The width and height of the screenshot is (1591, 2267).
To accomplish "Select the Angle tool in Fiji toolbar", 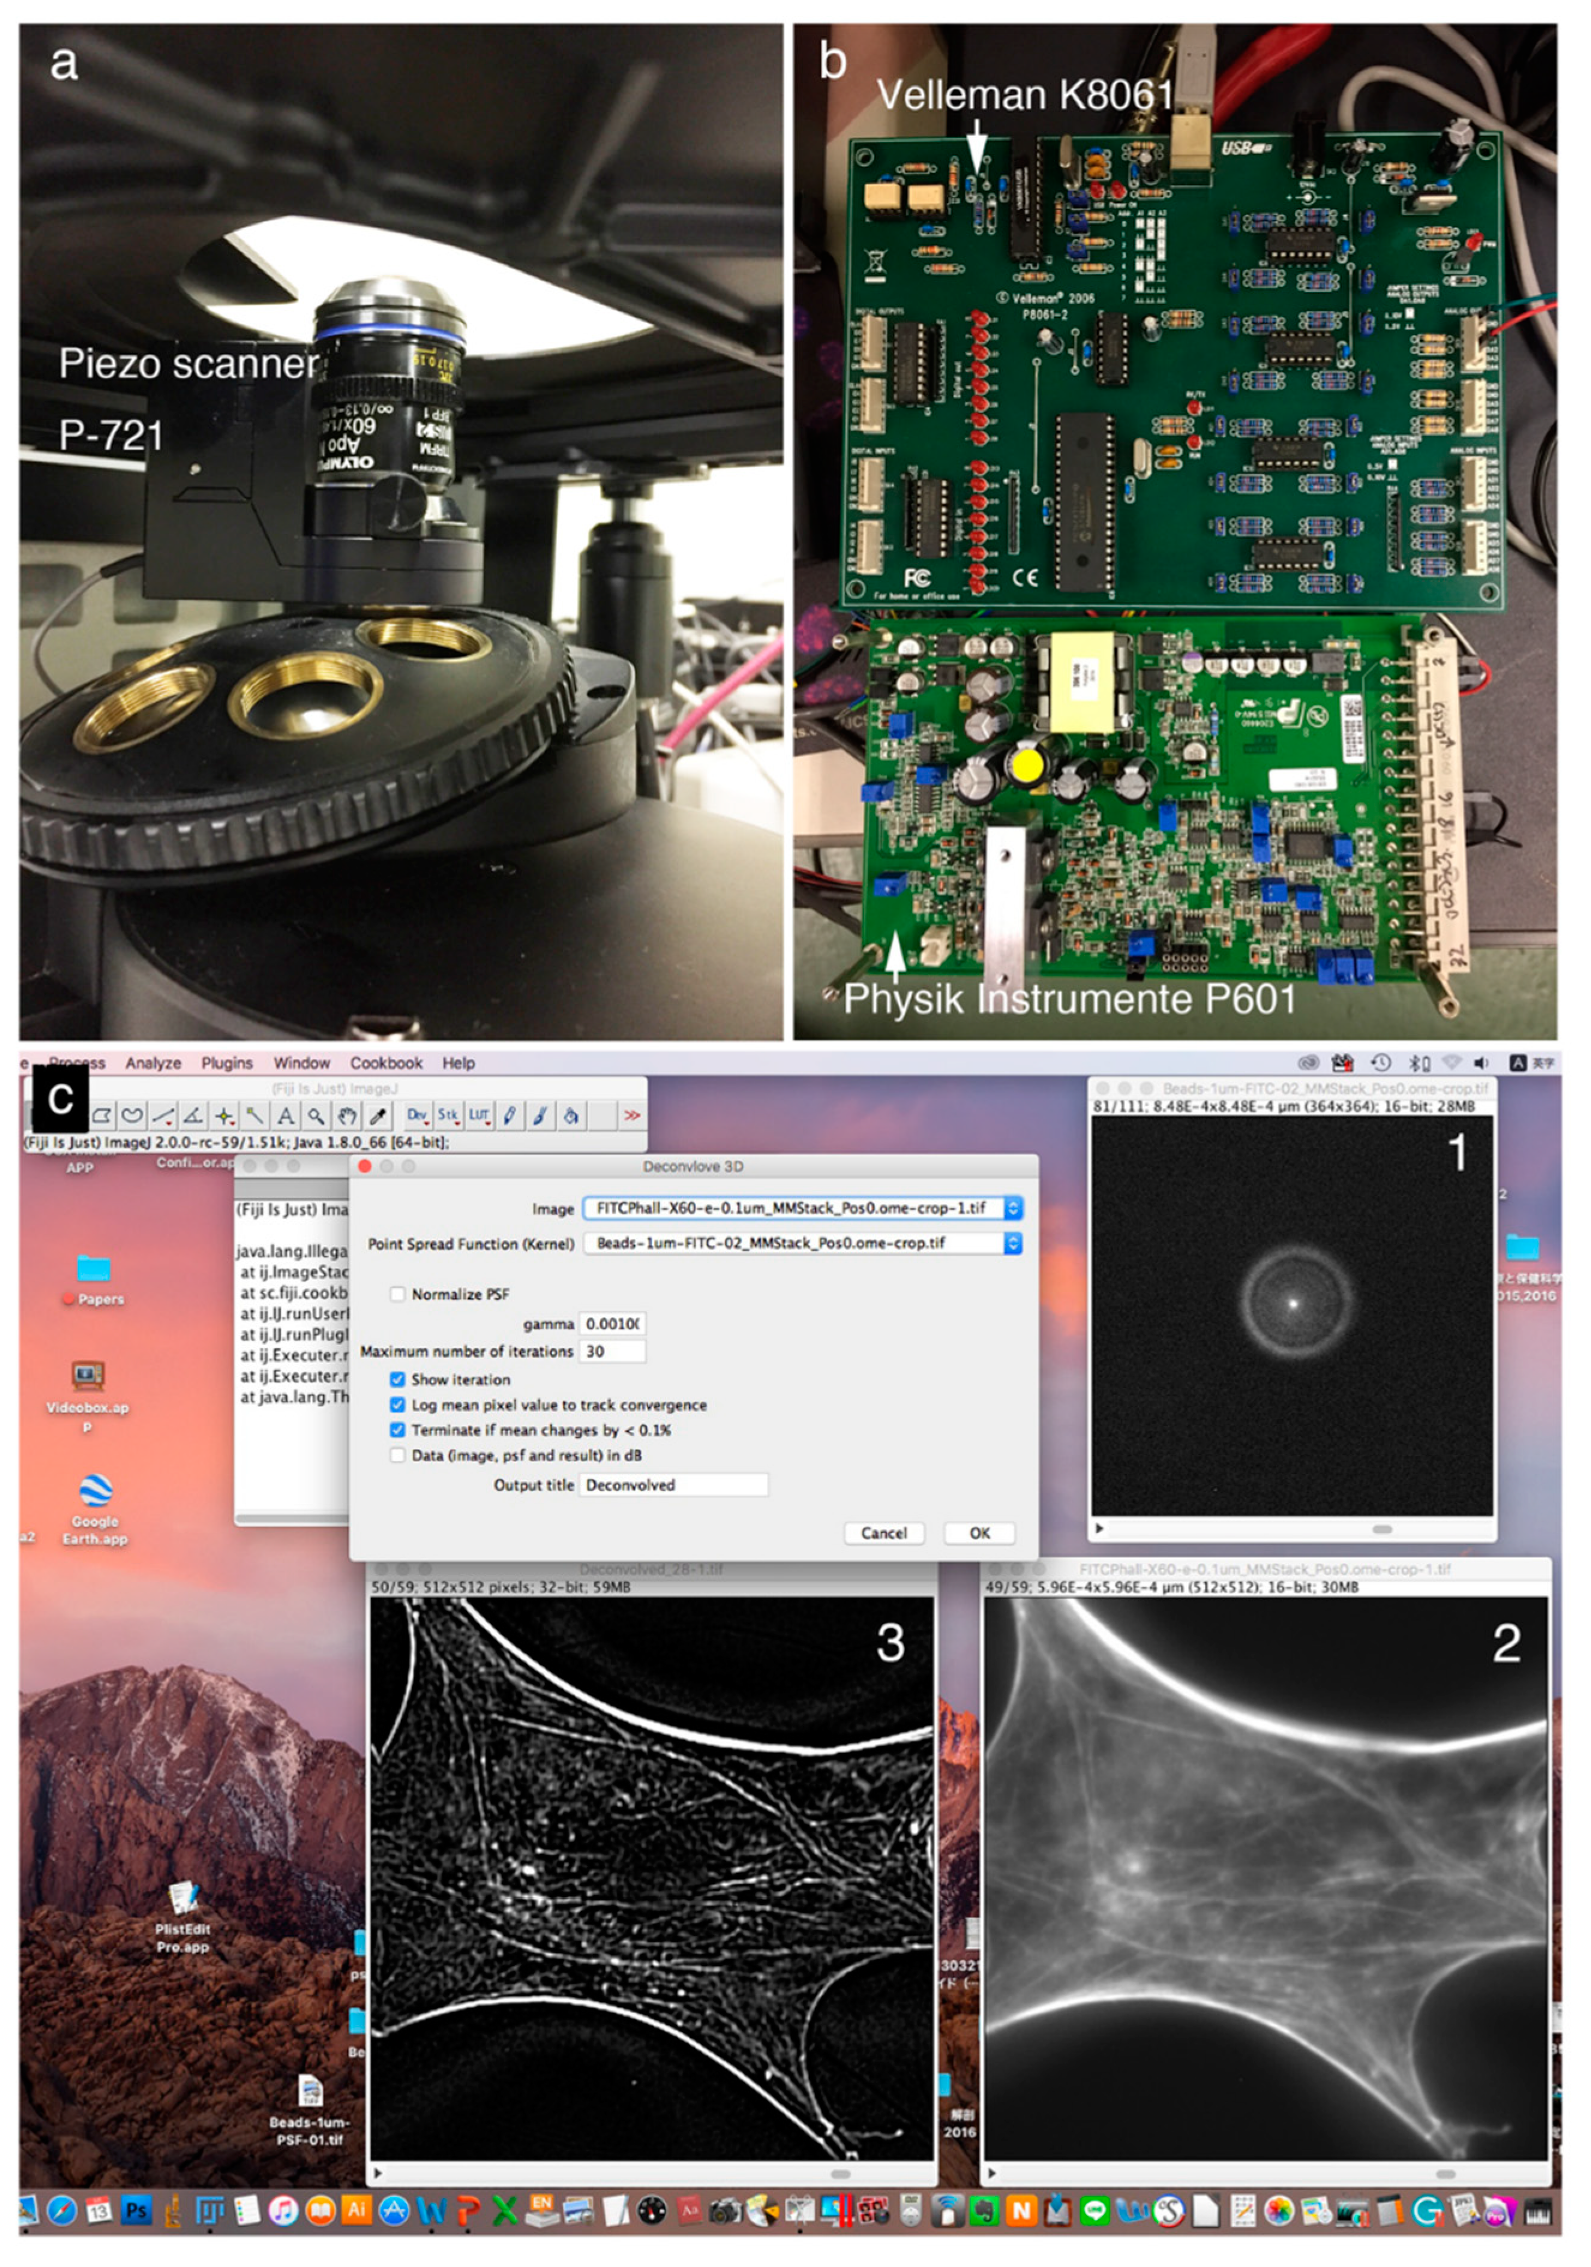I will pyautogui.click(x=194, y=1115).
